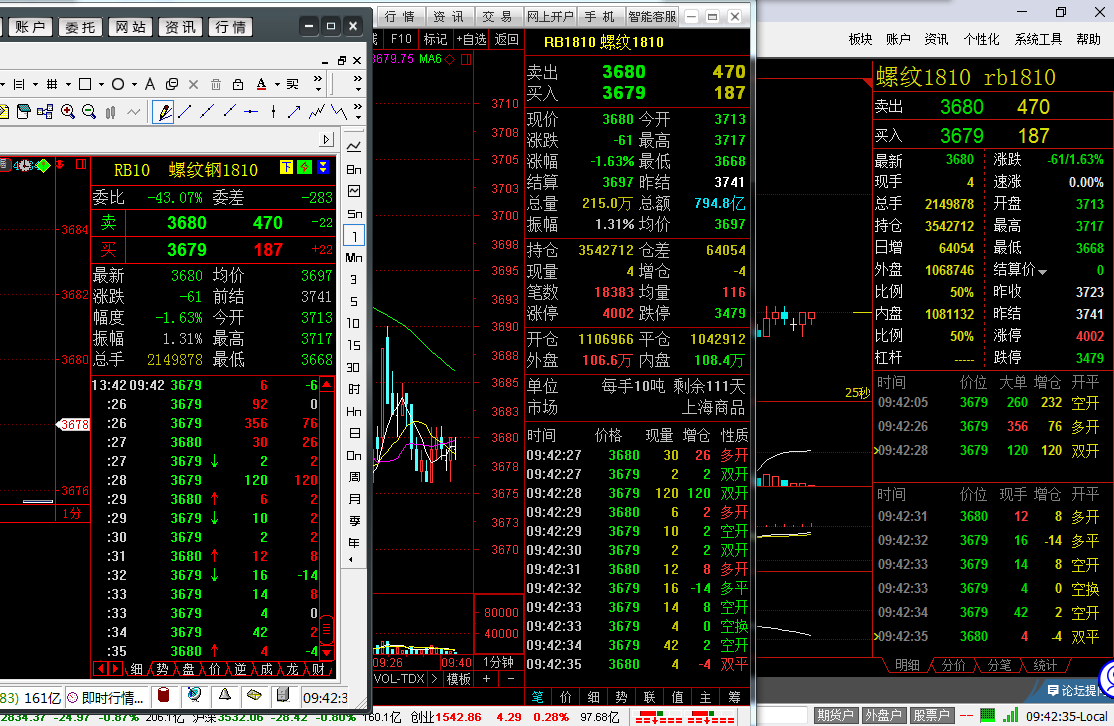Click the 期货户 account button

(835, 715)
